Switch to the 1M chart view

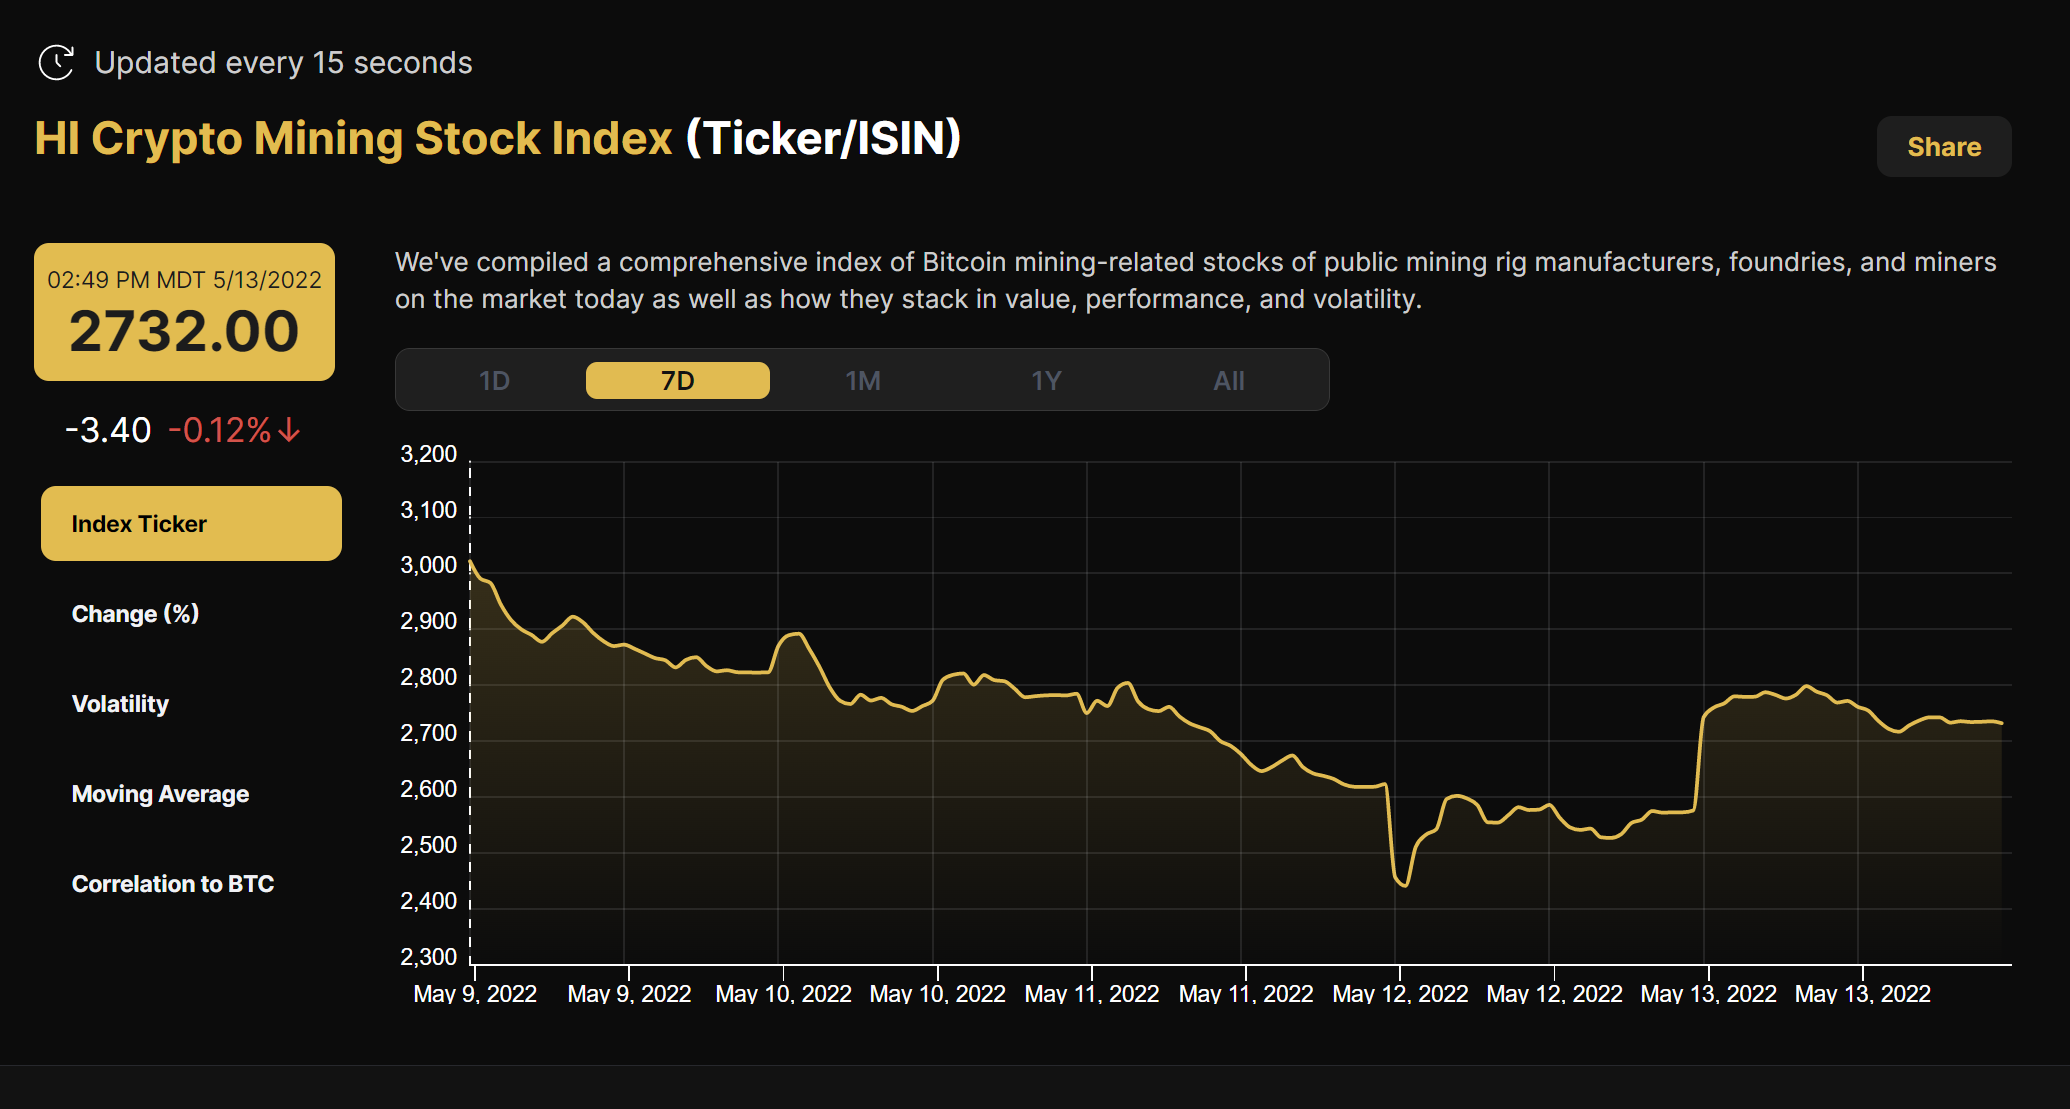862,380
